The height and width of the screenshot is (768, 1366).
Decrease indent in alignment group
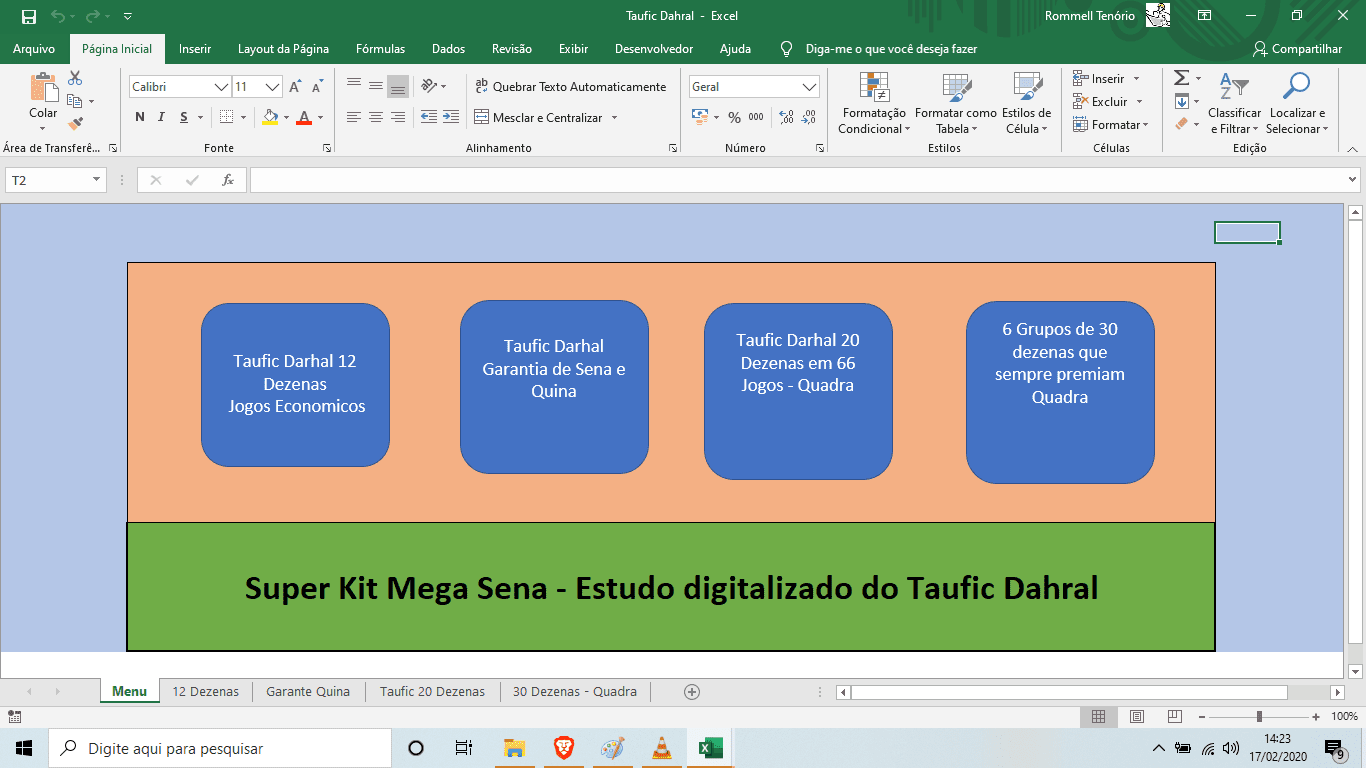point(429,117)
